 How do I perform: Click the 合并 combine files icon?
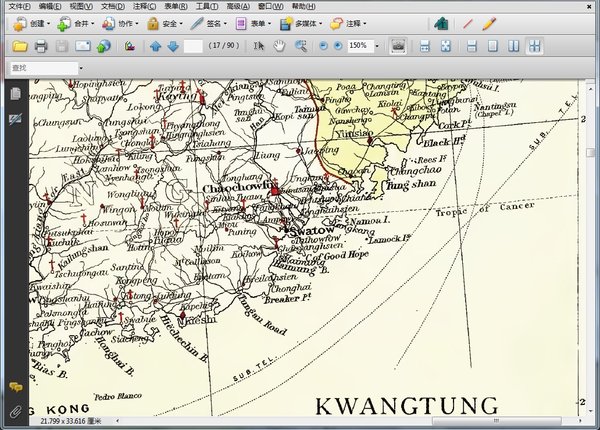pos(64,24)
